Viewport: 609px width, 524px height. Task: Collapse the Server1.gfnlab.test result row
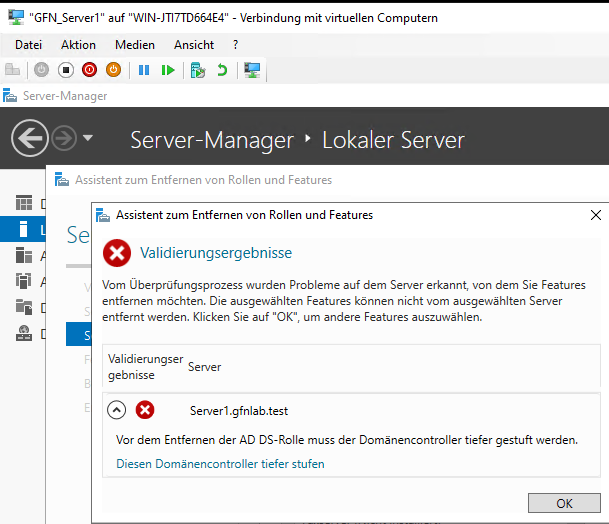pos(117,410)
